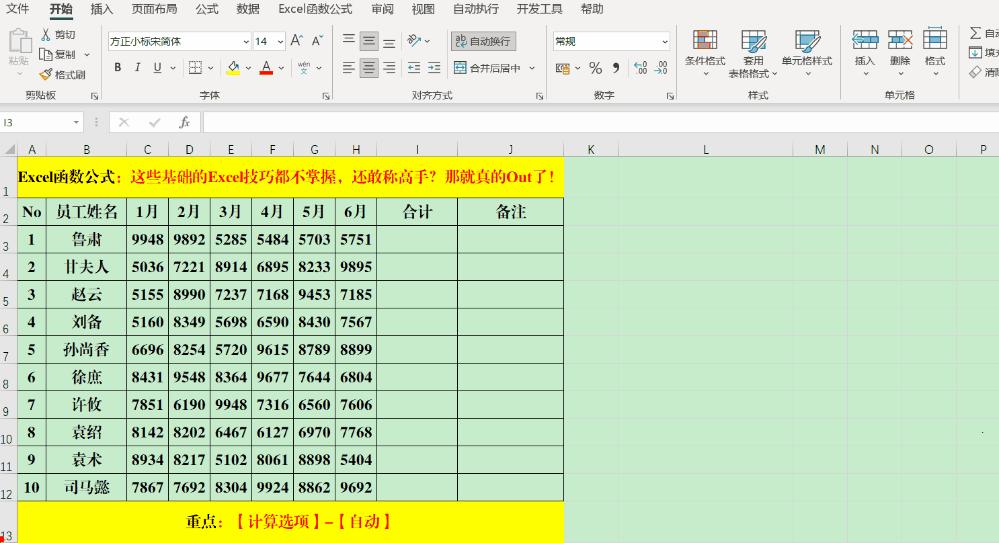999x543 pixels.
Task: Click Merge and Center (合并后居中) button
Action: point(487,68)
